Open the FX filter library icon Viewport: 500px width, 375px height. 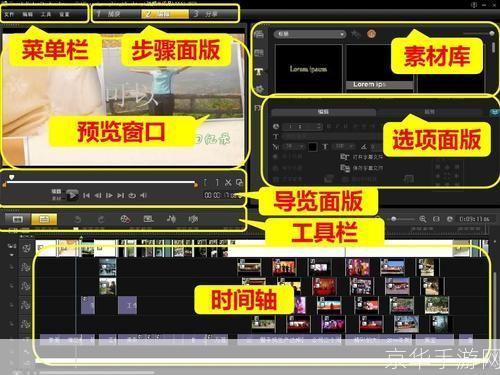(x=258, y=108)
